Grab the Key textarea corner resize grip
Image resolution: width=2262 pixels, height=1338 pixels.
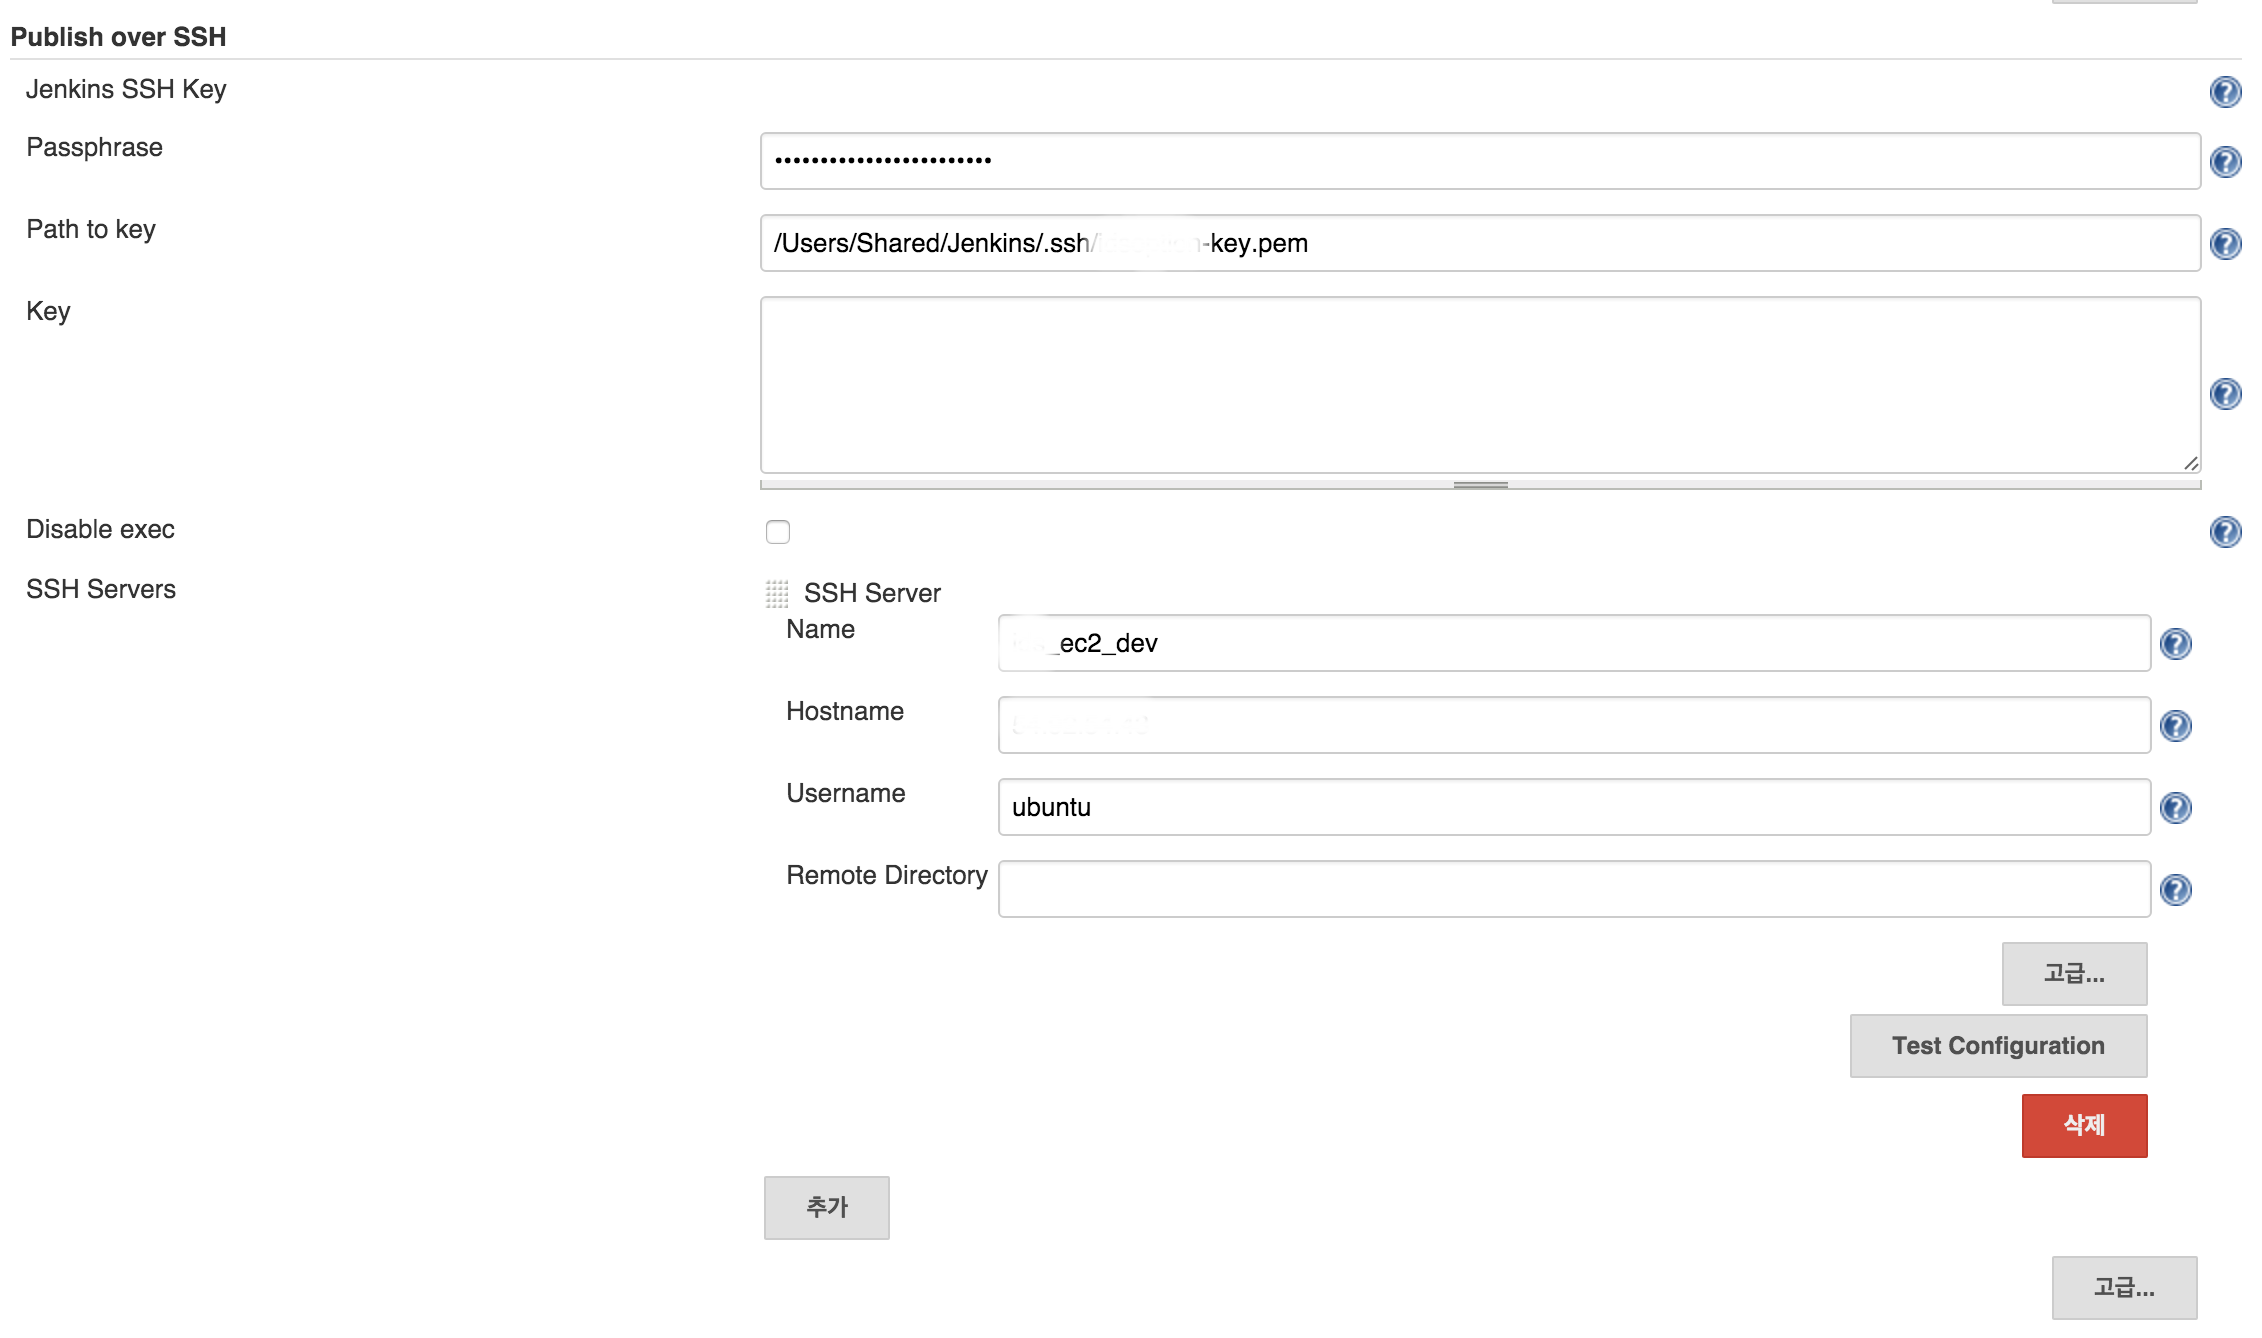pos(2191,463)
